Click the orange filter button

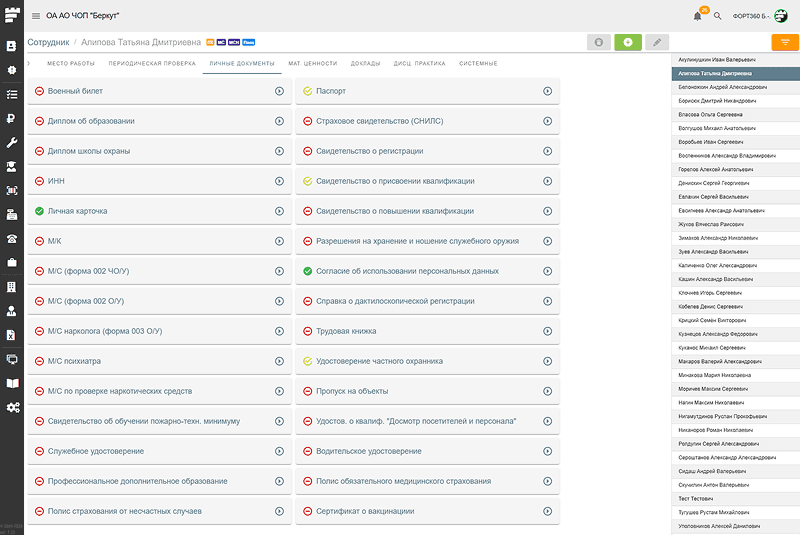click(x=785, y=42)
